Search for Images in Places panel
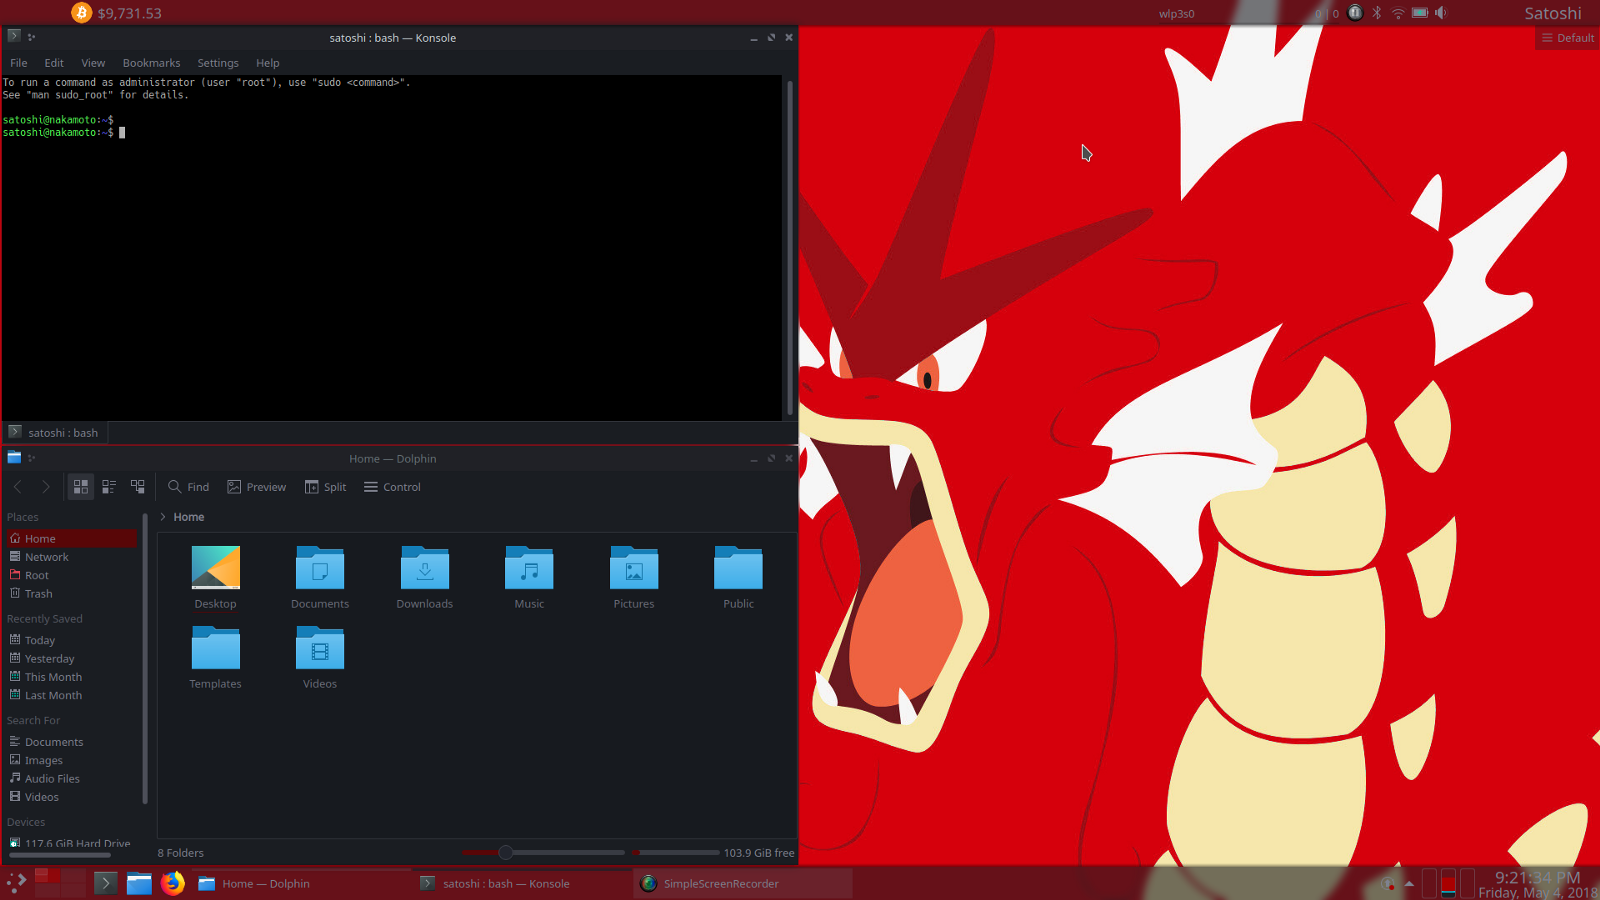 [72, 761]
